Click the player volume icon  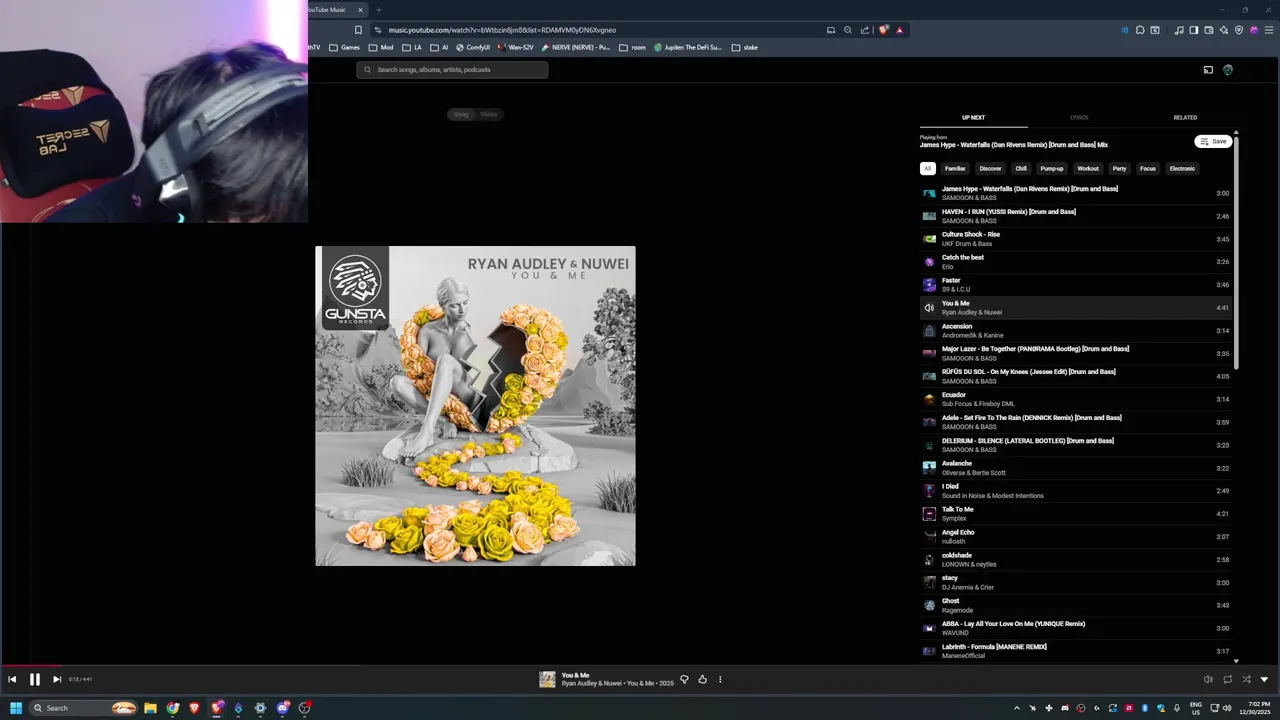[1208, 679]
